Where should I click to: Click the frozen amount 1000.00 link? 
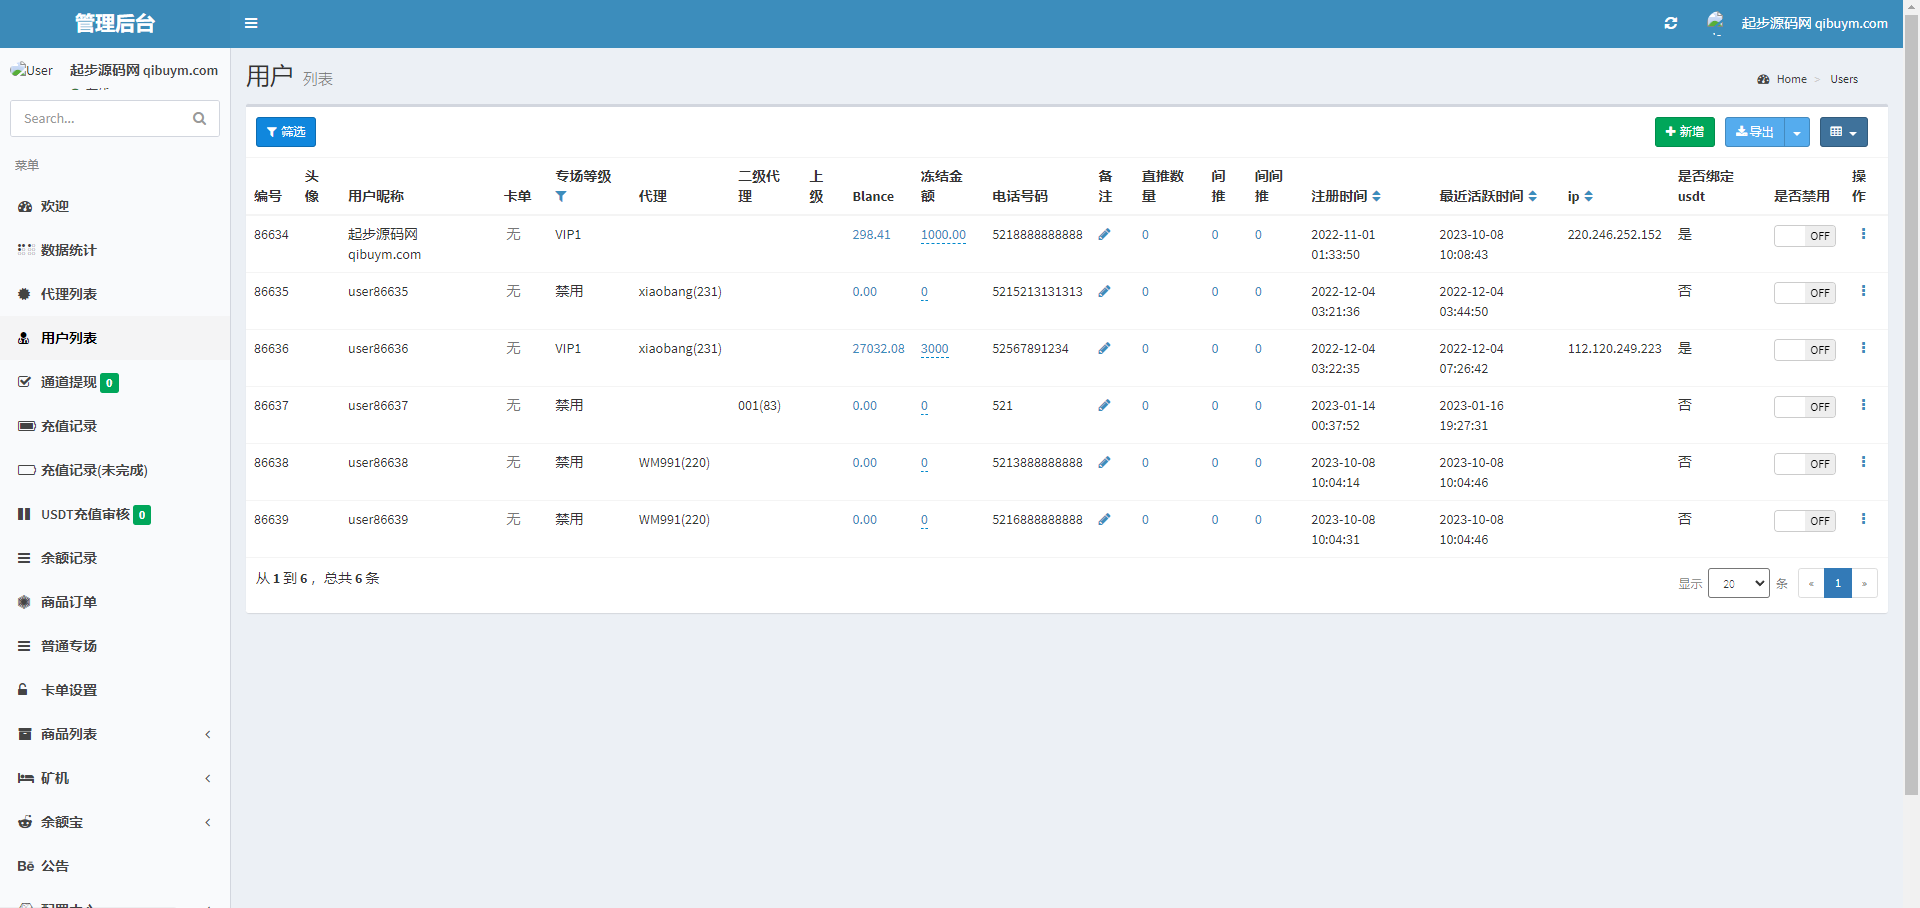click(942, 235)
